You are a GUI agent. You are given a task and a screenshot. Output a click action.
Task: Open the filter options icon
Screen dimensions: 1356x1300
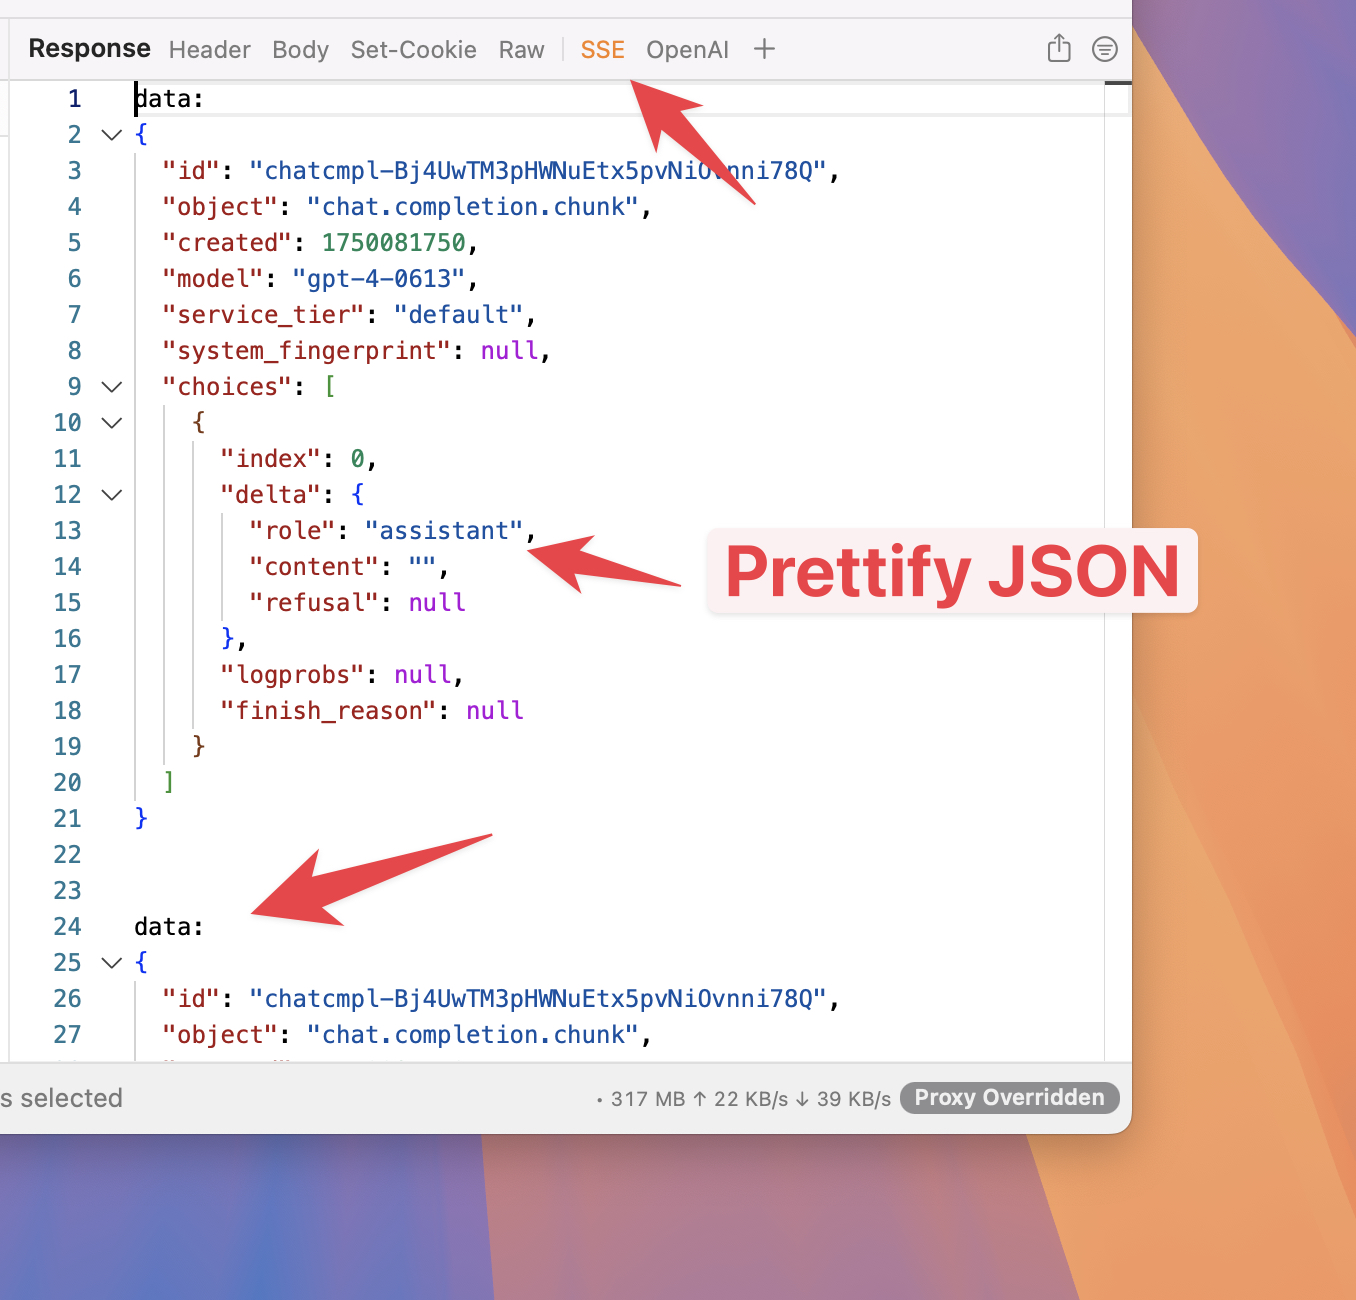tap(1104, 49)
